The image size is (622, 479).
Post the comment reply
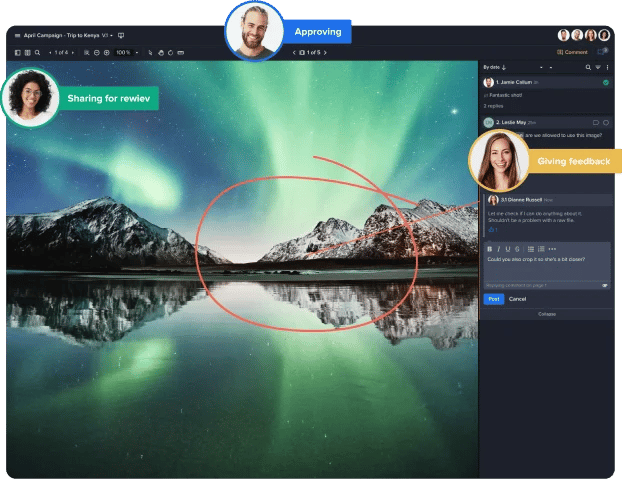click(494, 299)
